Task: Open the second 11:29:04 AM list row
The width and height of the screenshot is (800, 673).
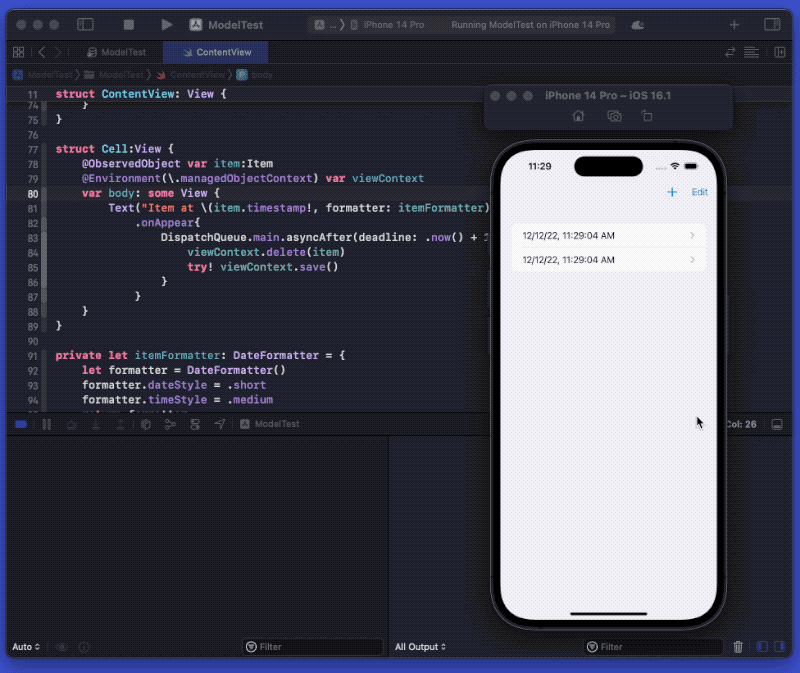Action: point(609,260)
